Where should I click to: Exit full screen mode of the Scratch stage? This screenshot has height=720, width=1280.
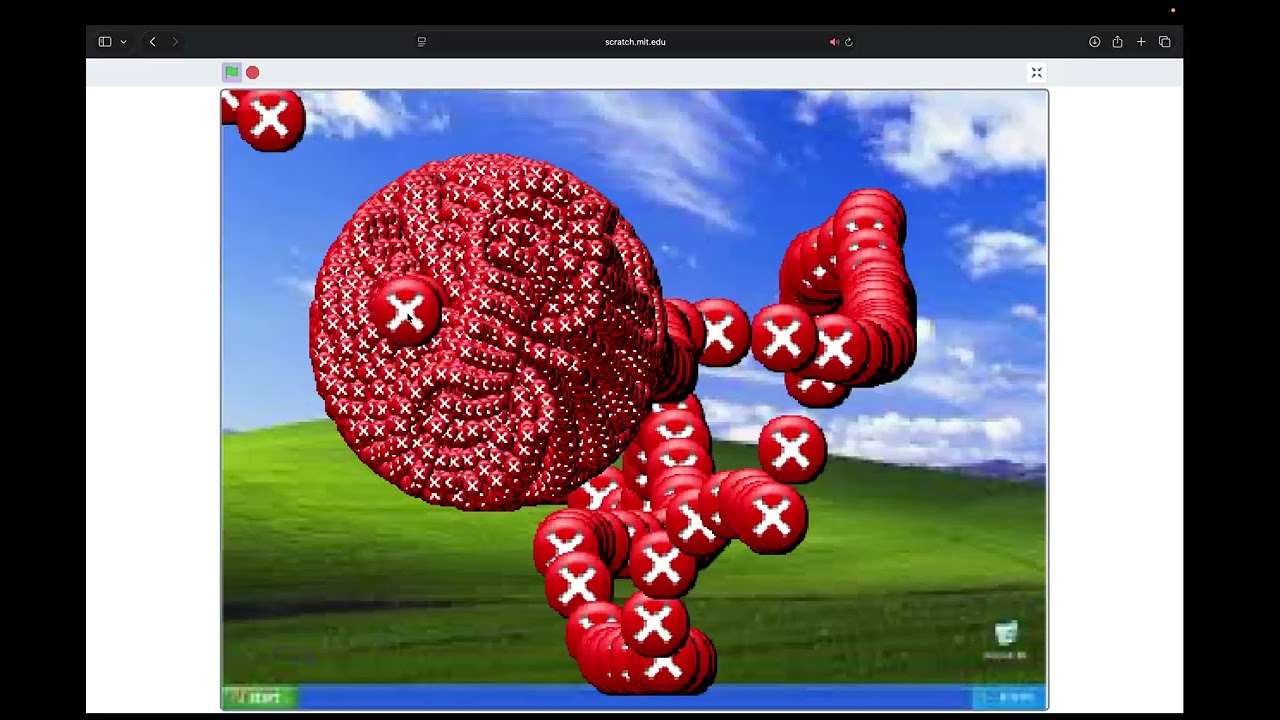1037,72
